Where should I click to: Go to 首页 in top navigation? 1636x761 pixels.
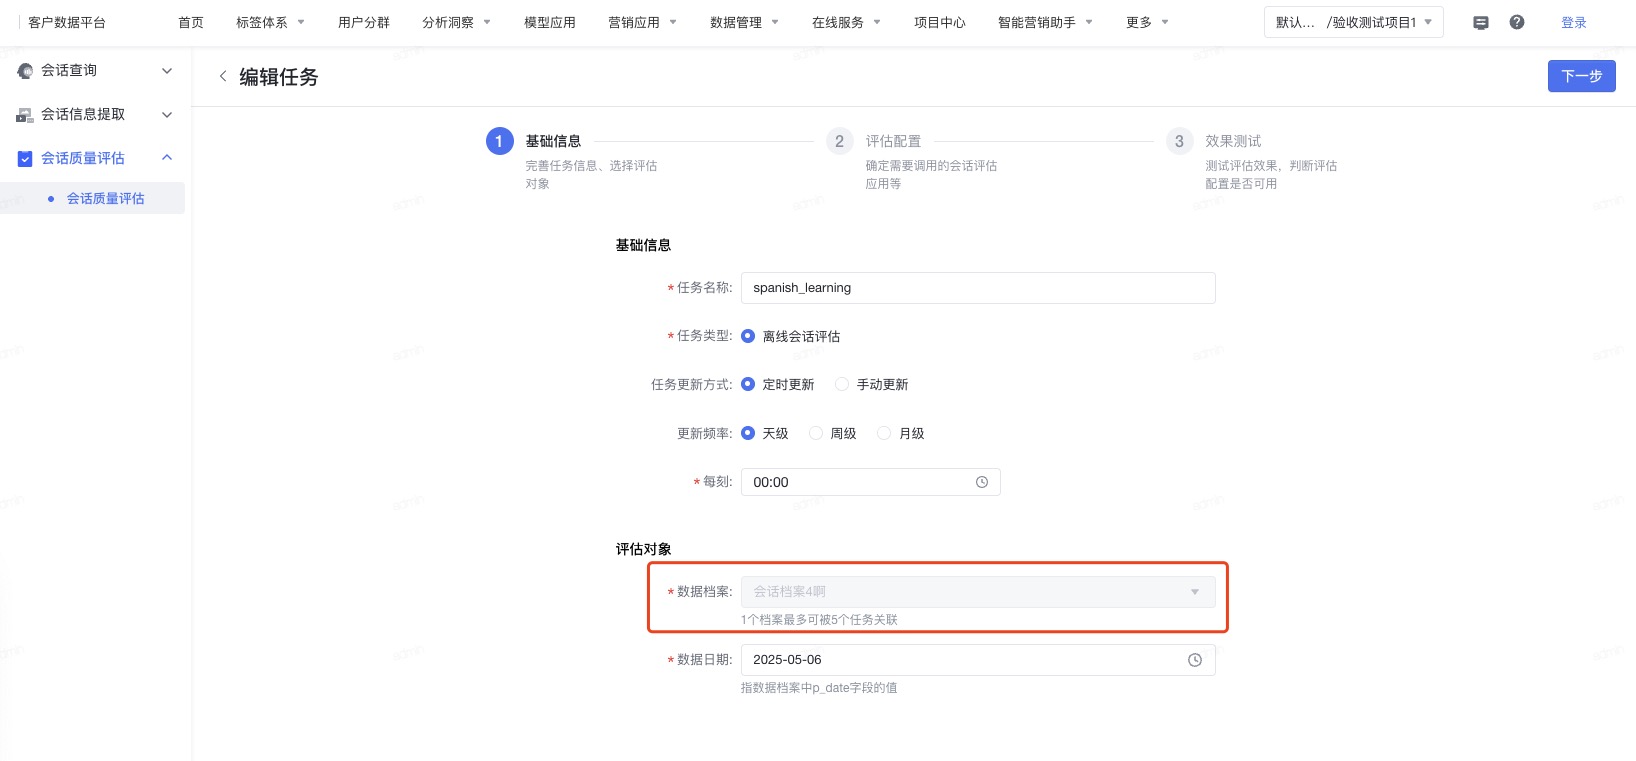191,22
